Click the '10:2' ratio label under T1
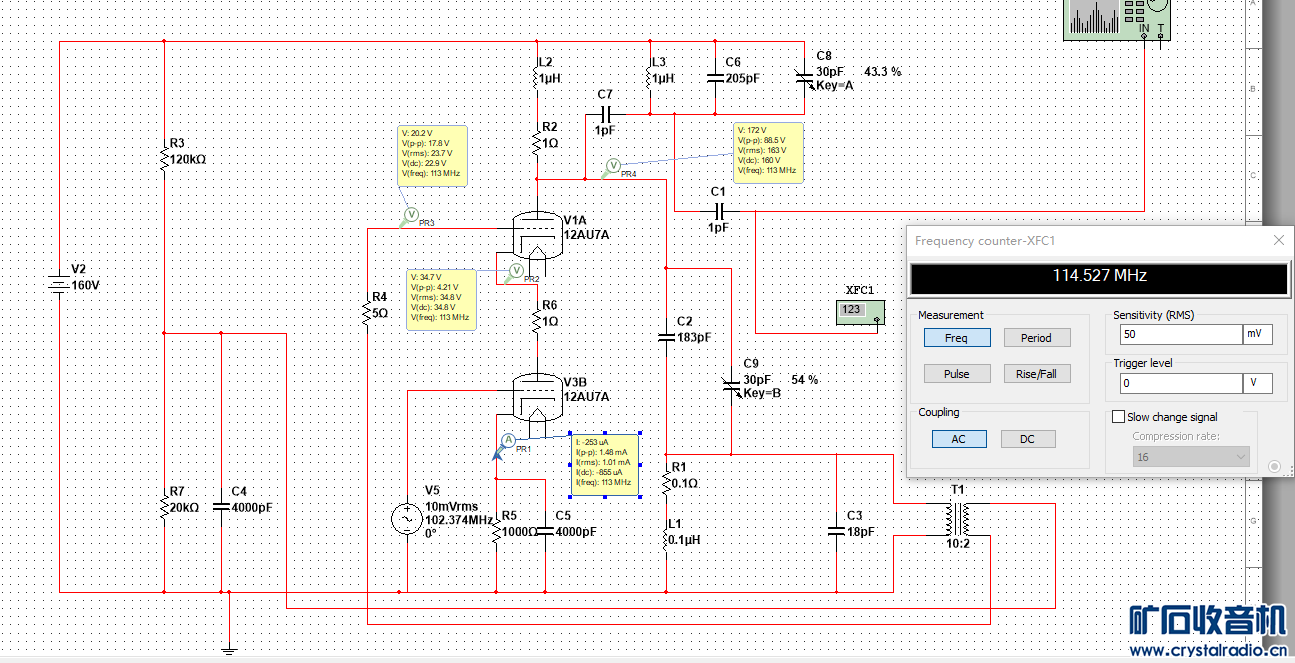 pos(957,544)
